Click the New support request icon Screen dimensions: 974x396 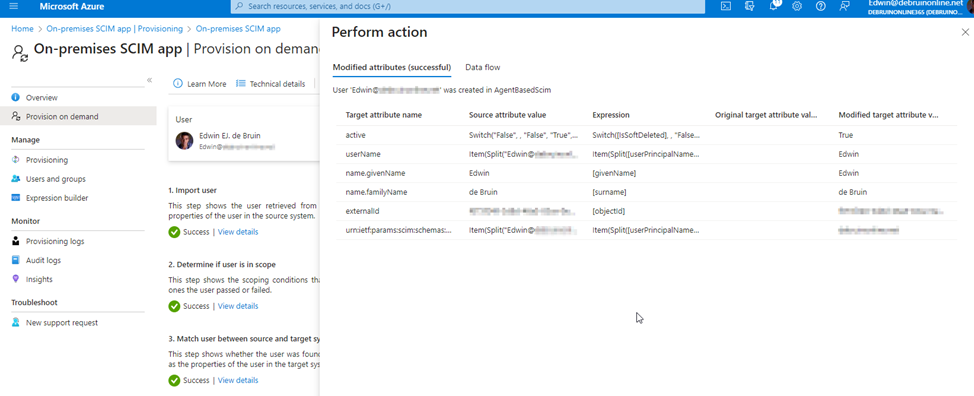(x=16, y=322)
